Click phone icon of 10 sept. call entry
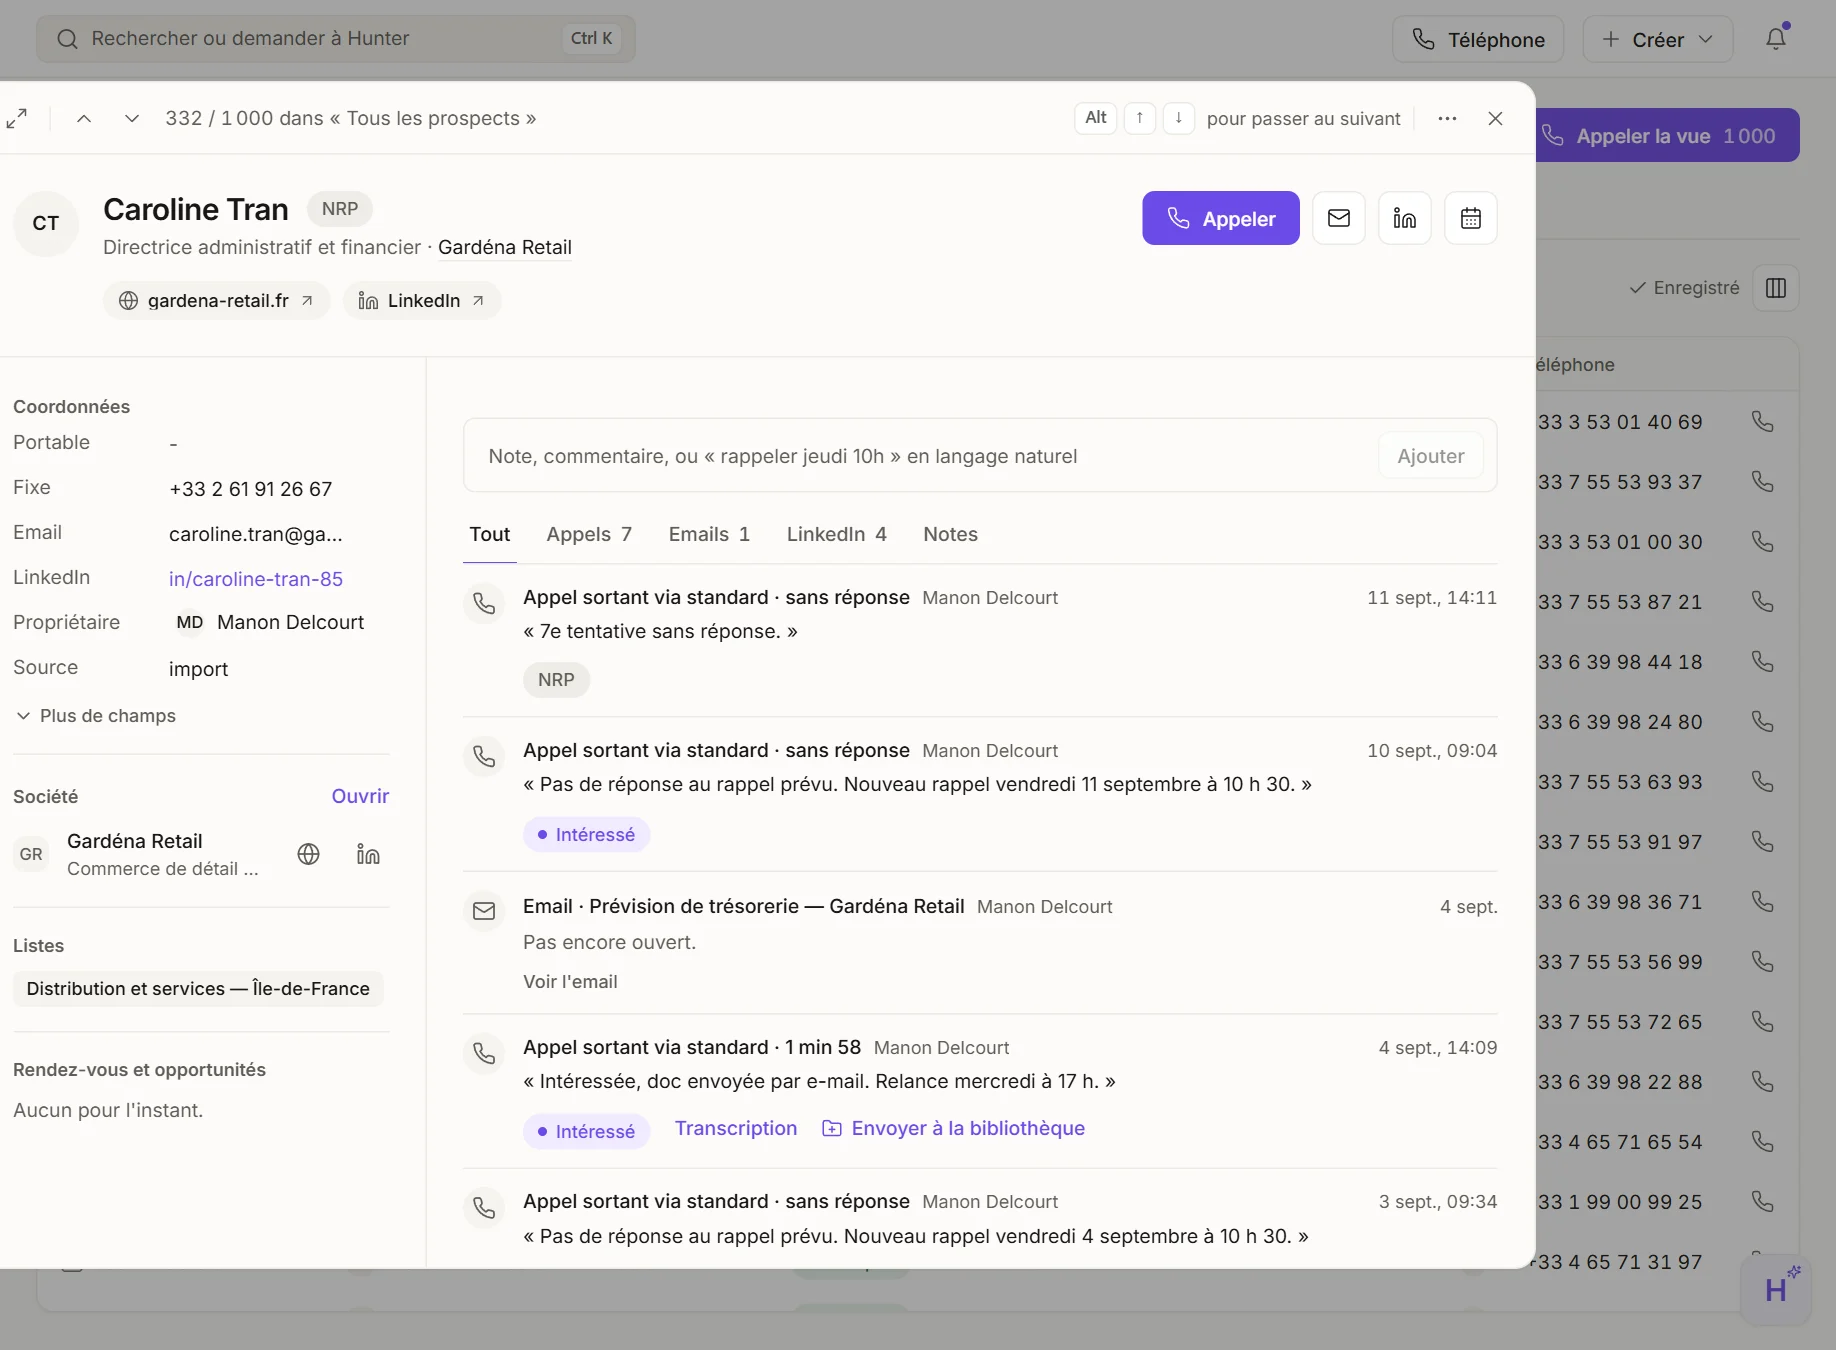Viewport: 1836px width, 1350px height. point(484,756)
